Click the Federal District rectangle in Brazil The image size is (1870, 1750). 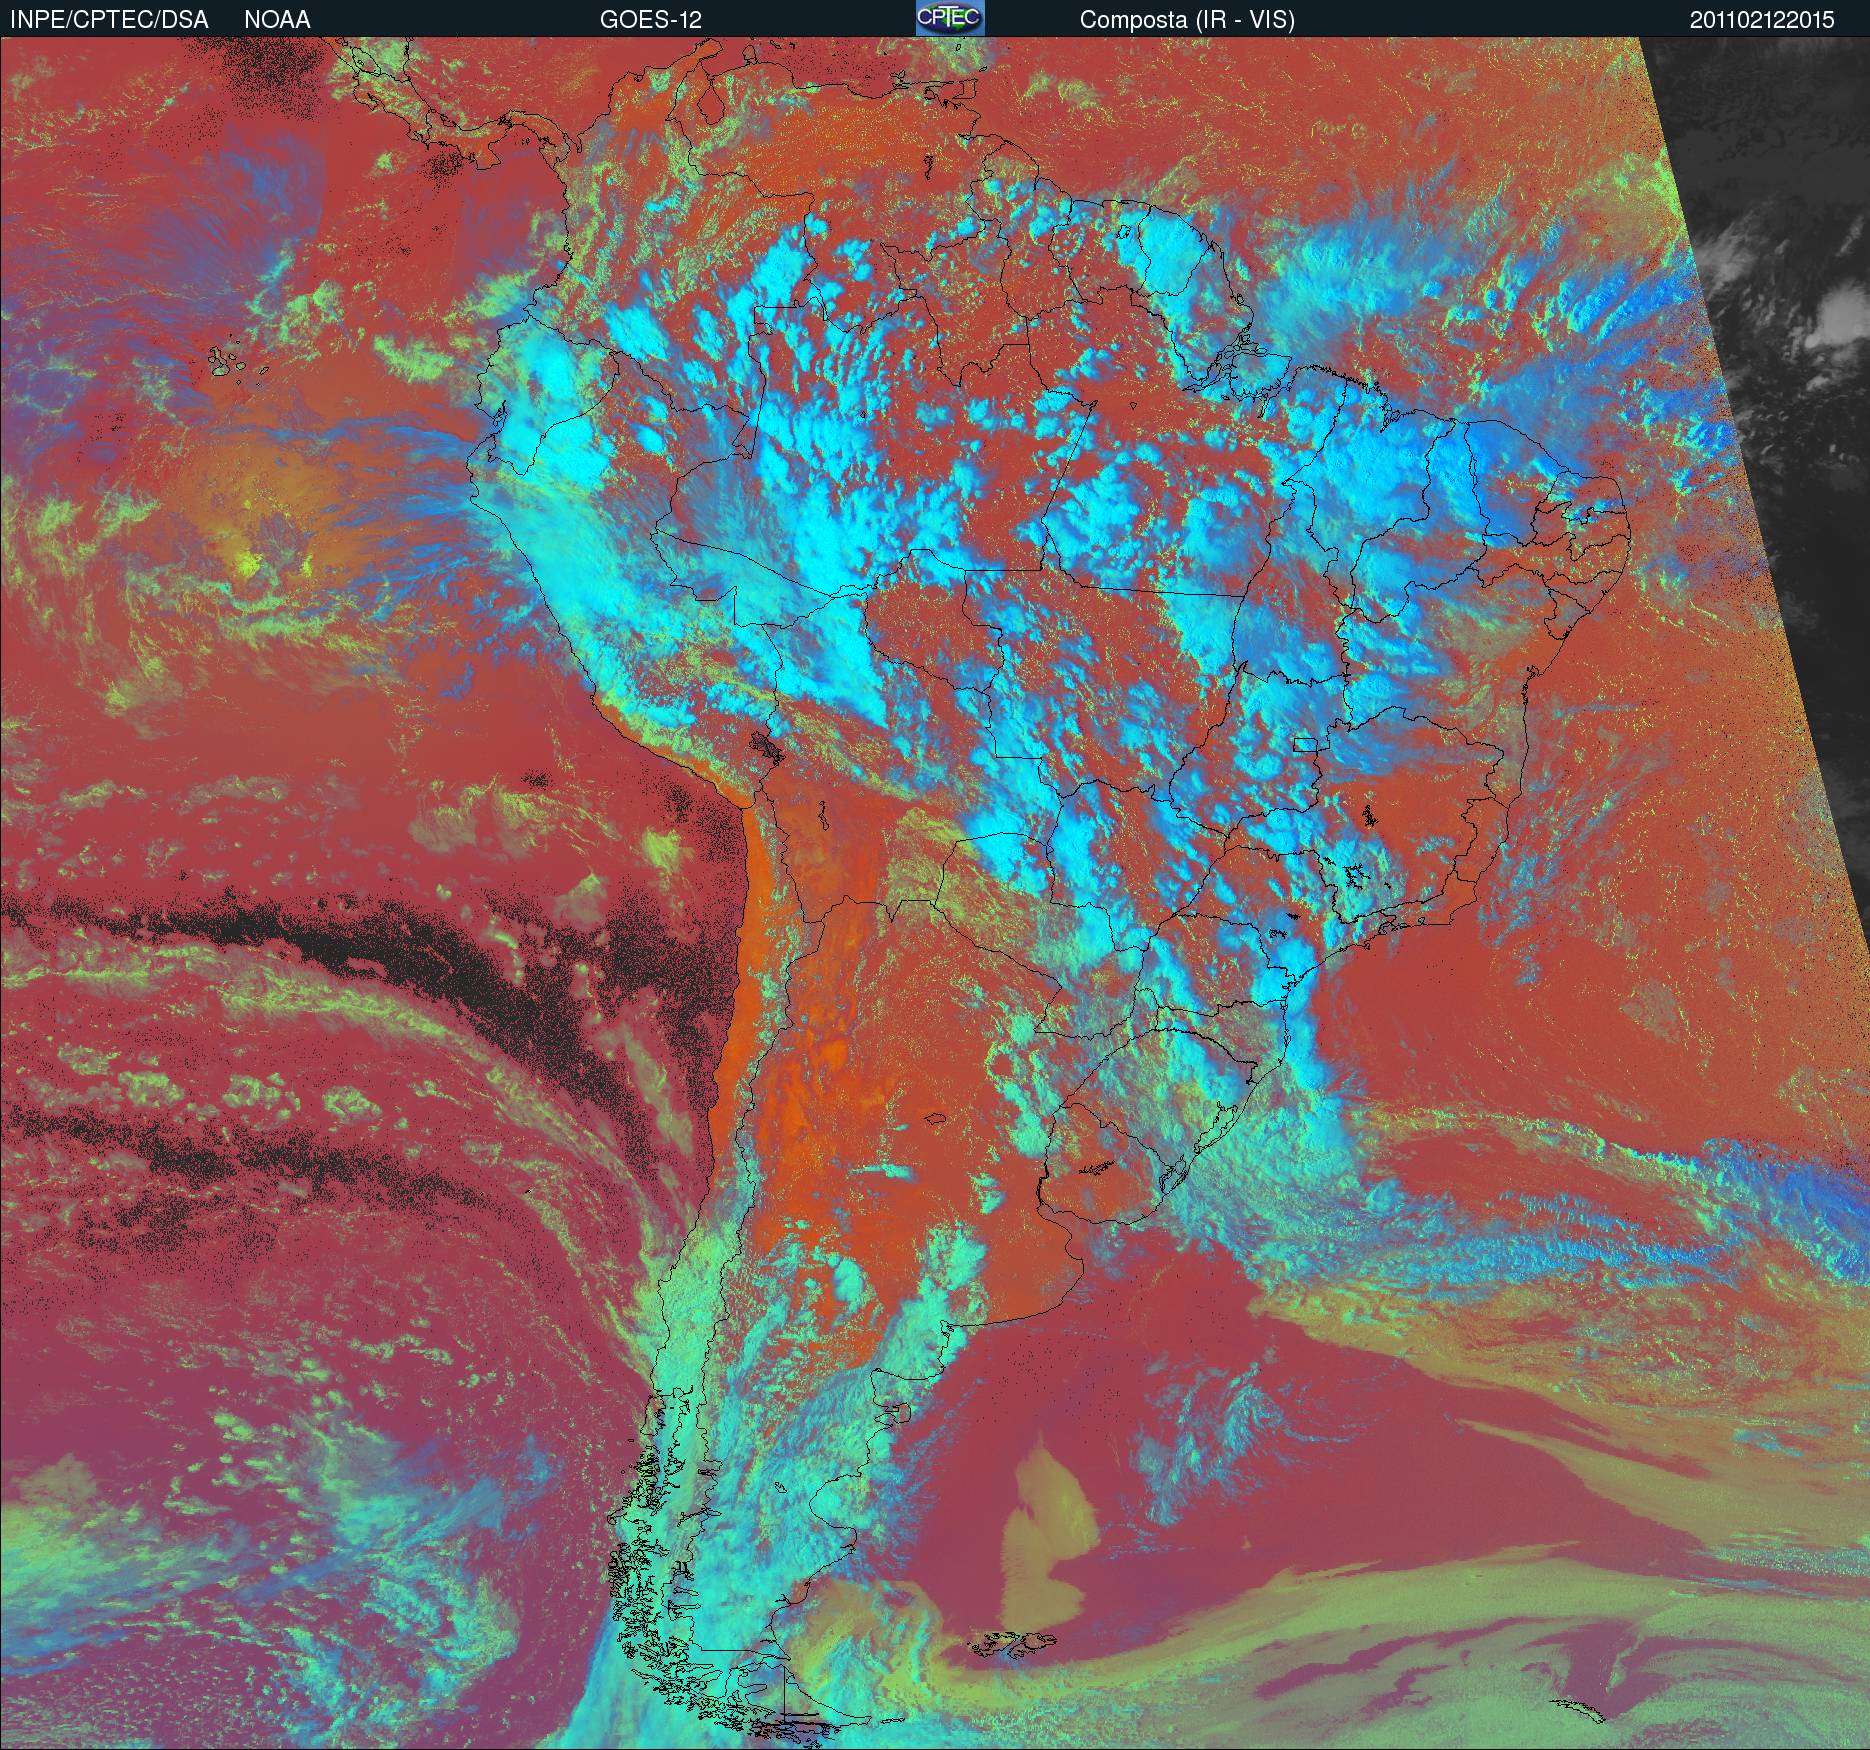point(1304,744)
